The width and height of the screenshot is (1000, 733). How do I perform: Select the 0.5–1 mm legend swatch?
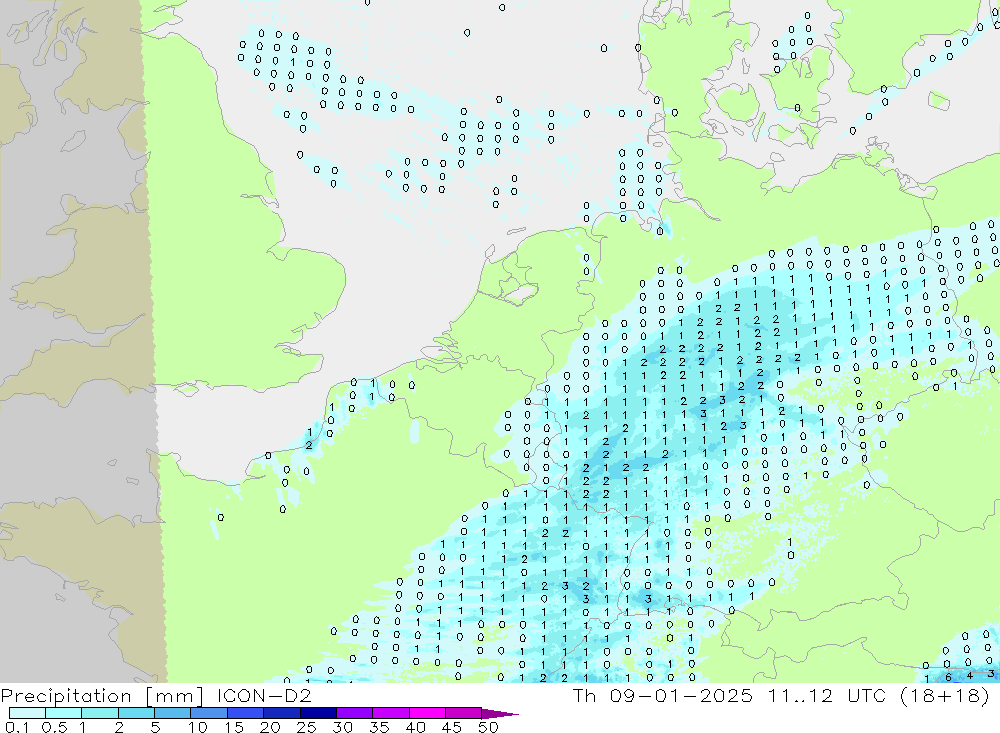[x=64, y=713]
